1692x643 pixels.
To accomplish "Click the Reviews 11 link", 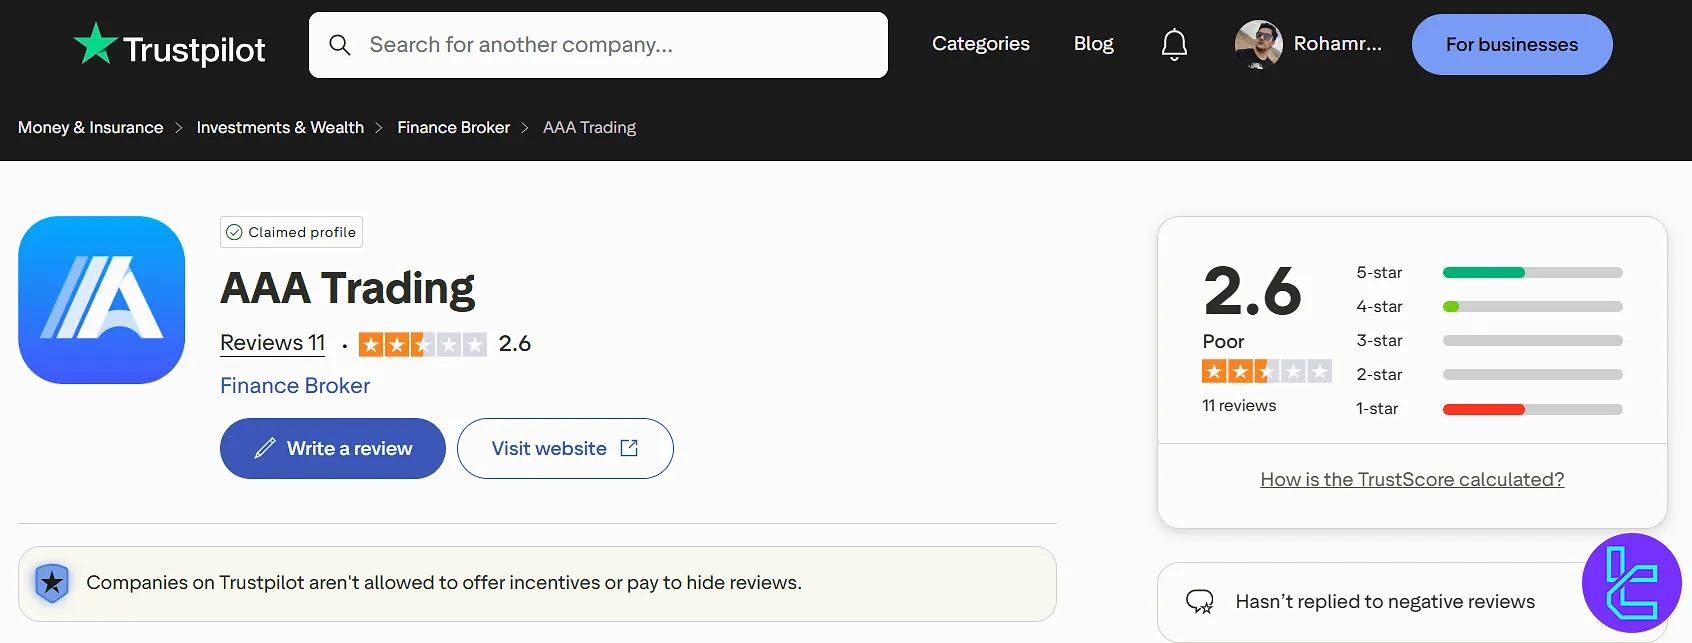I will tap(271, 342).
